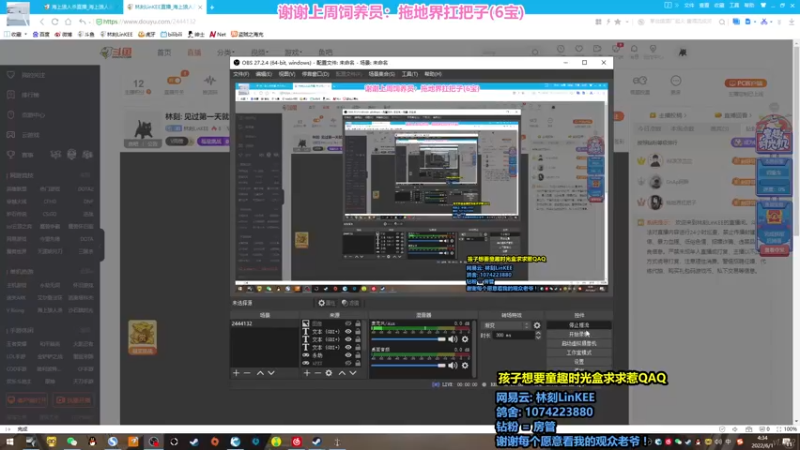The height and width of the screenshot is (450, 800).
Task: Reload the browser page
Action: [x=55, y=22]
